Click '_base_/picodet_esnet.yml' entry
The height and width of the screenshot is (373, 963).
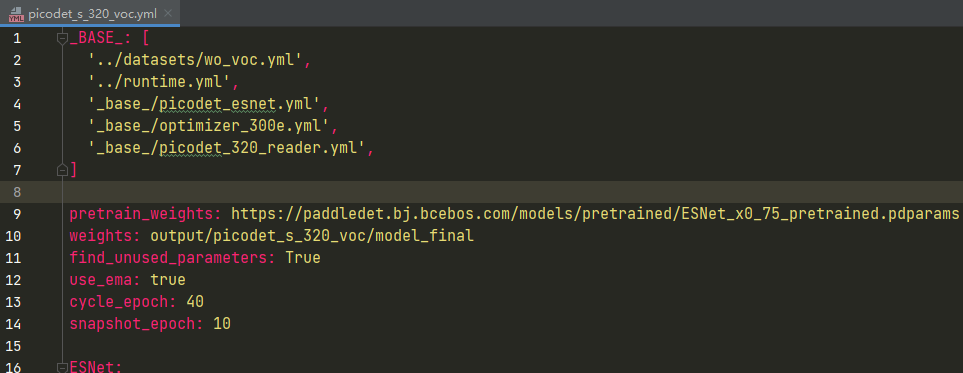[205, 104]
